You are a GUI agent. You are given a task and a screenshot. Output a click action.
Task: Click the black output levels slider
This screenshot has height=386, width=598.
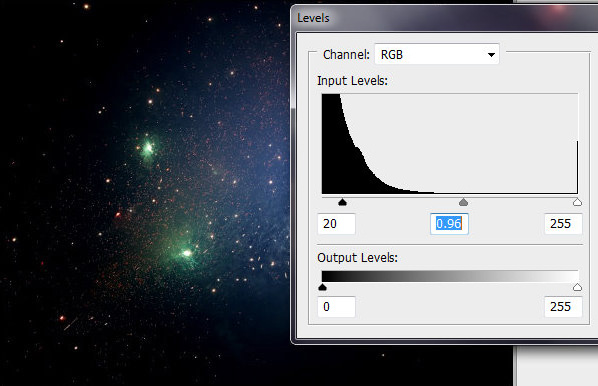click(x=322, y=287)
